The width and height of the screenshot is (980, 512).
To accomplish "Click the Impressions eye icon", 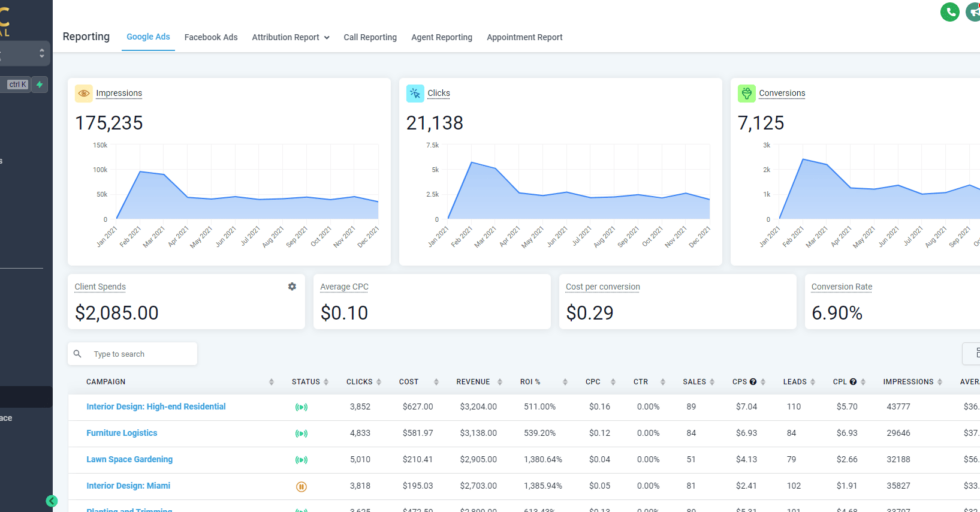I will [83, 93].
